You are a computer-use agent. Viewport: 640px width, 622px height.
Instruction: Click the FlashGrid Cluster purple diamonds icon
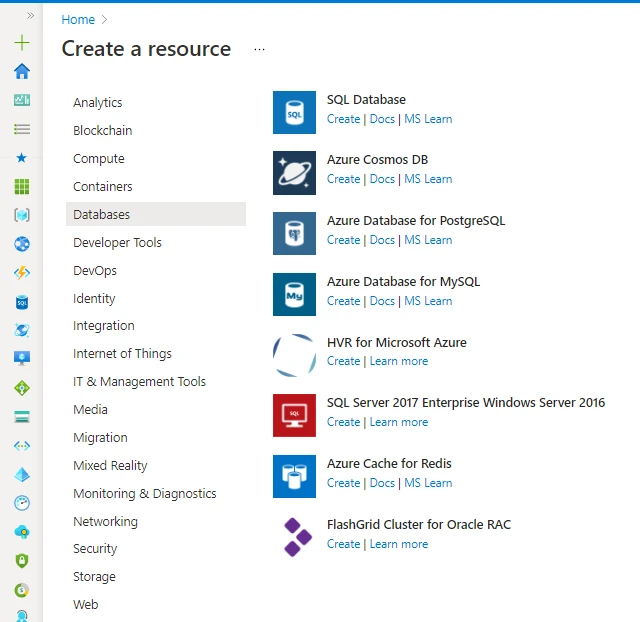pyautogui.click(x=294, y=537)
